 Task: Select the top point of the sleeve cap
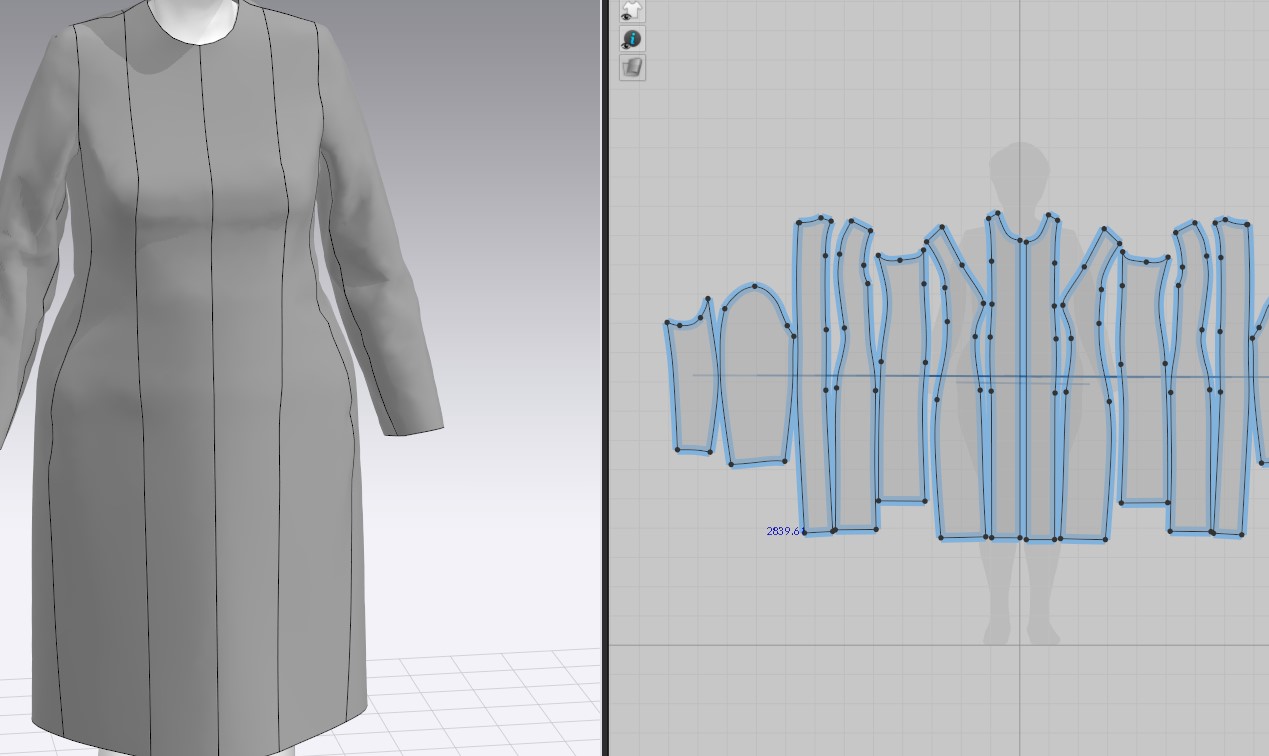pos(755,286)
